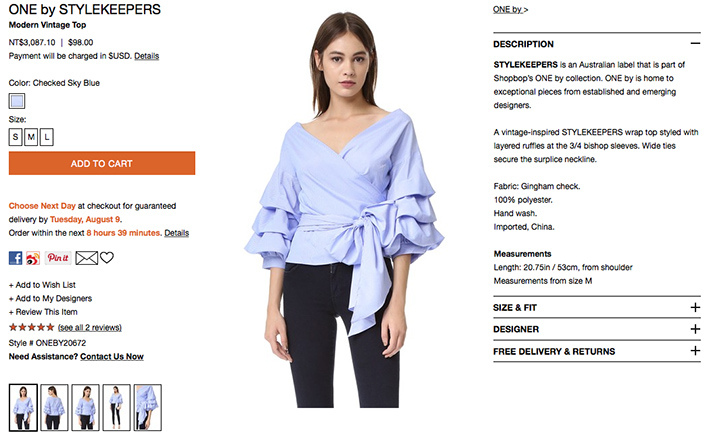The height and width of the screenshot is (433, 709).
Task: Click the five-star rating icons
Action: tap(32, 327)
